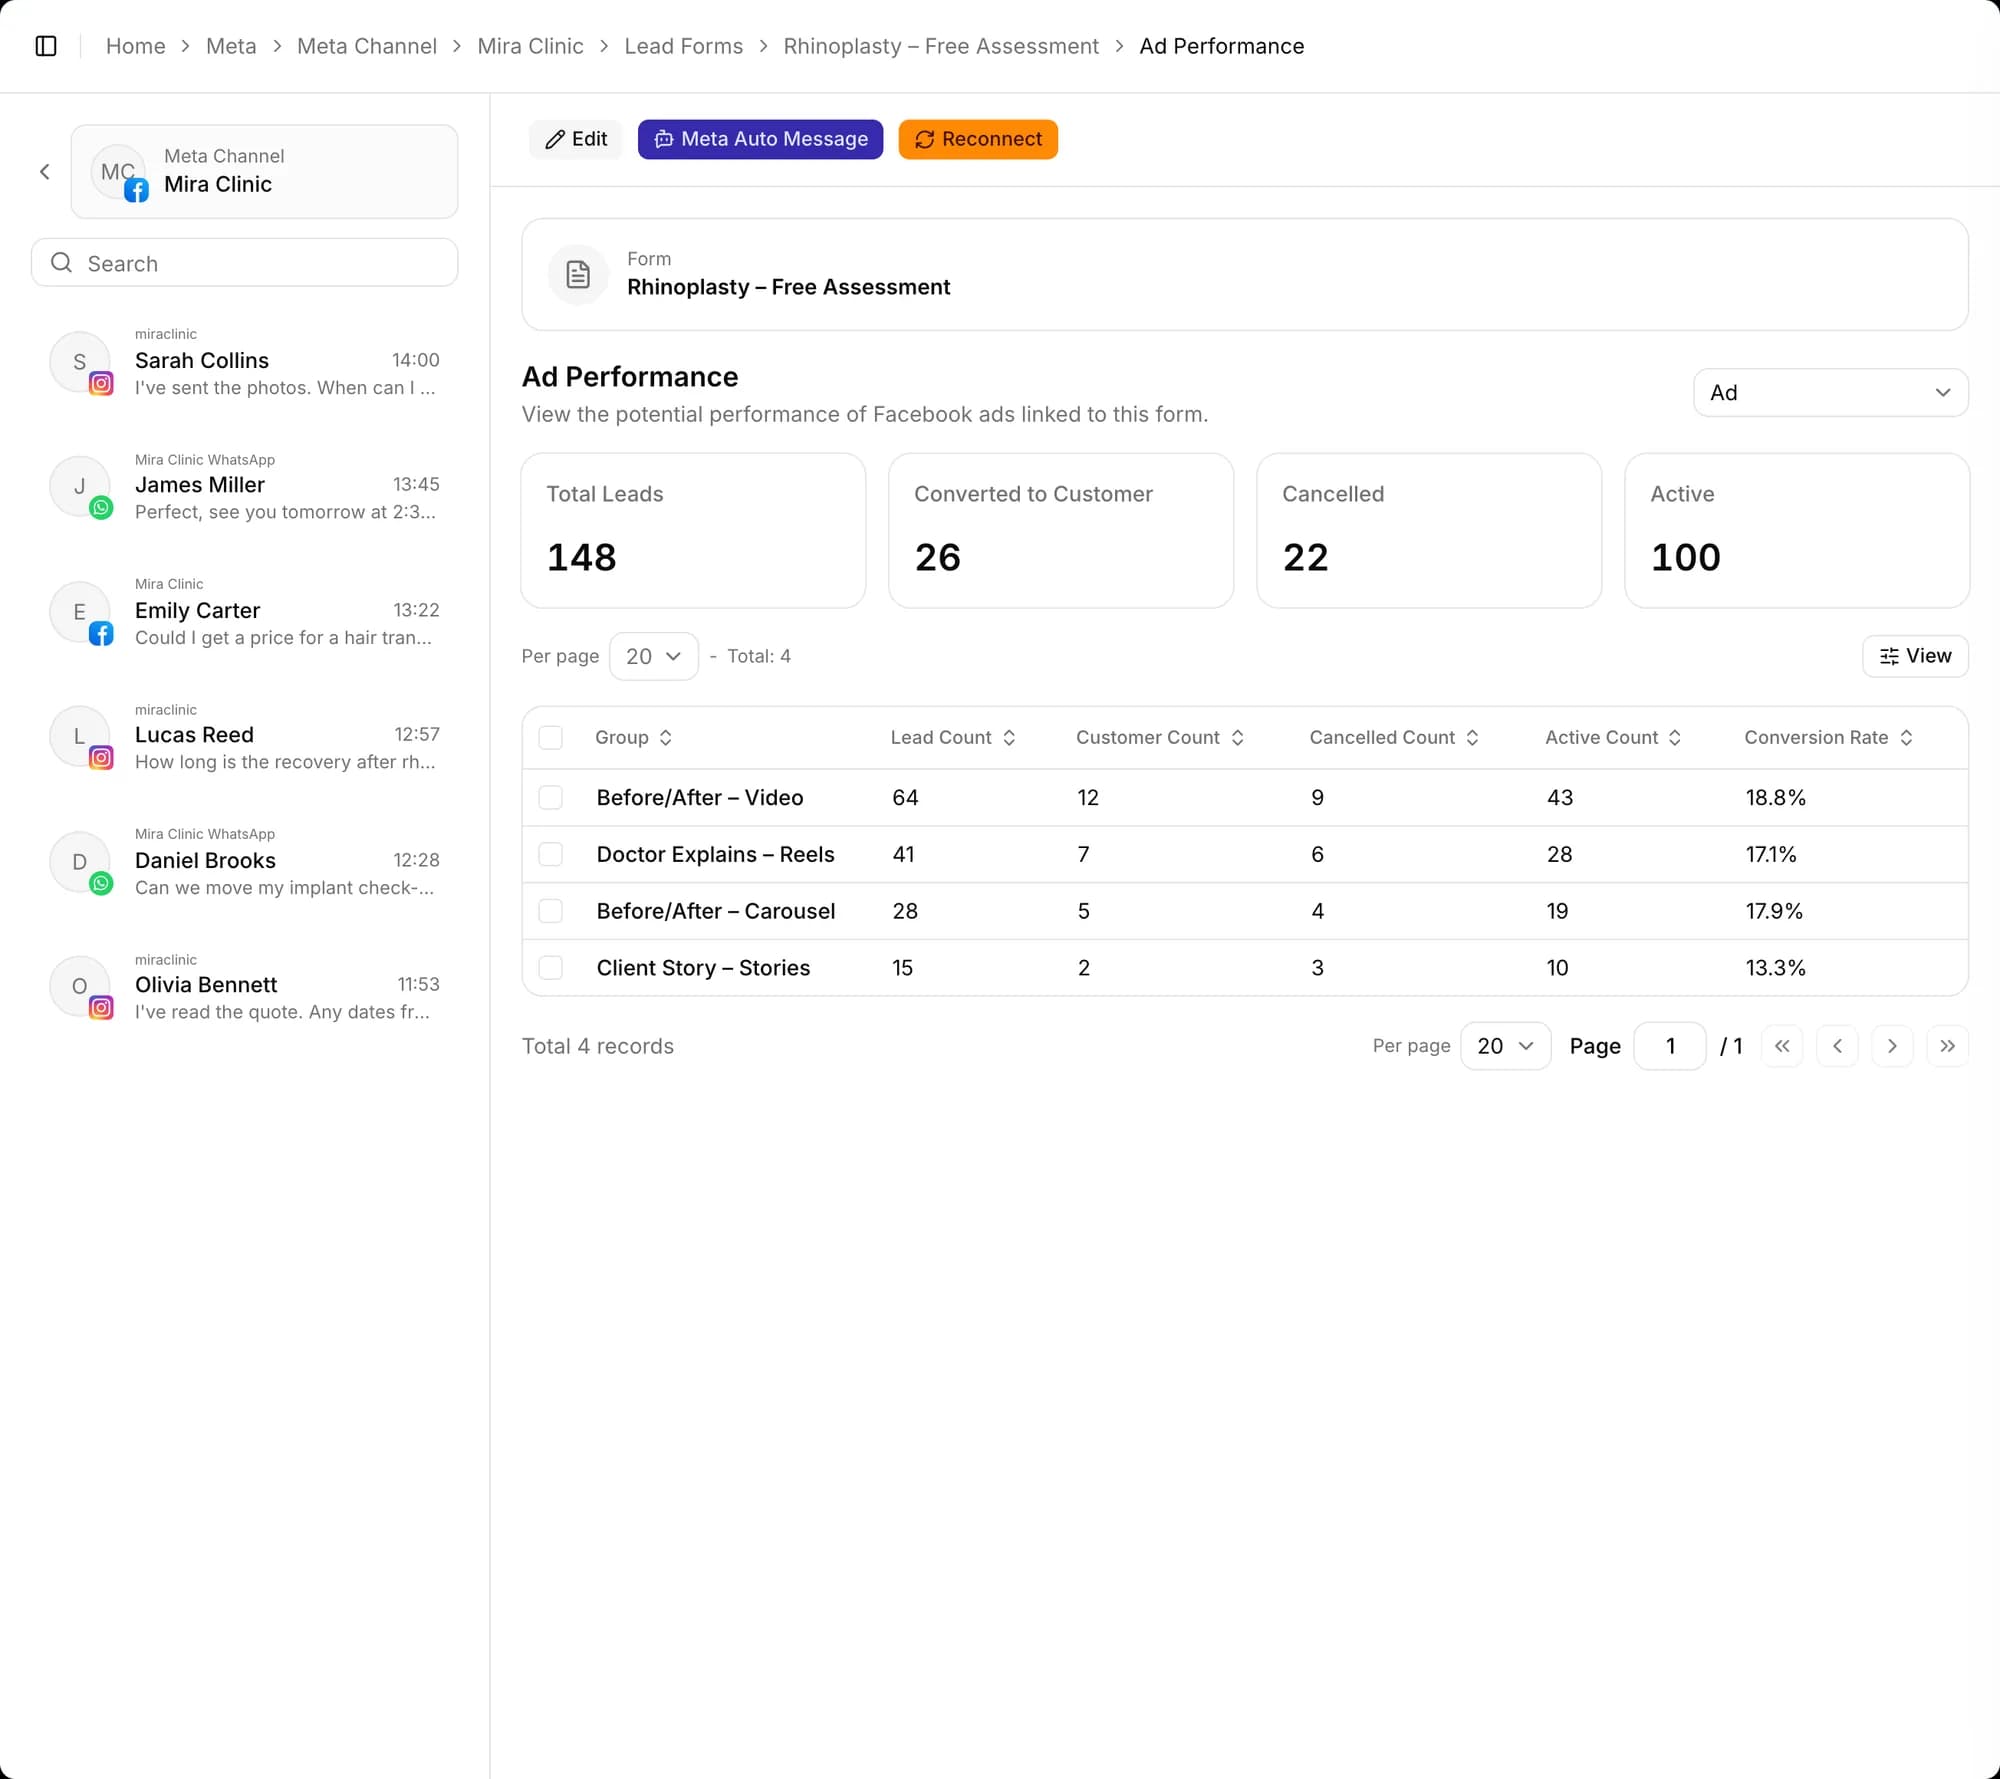Viewport: 2000px width, 1779px height.
Task: Click the Mira Clinic channel avatar
Action: [x=119, y=172]
